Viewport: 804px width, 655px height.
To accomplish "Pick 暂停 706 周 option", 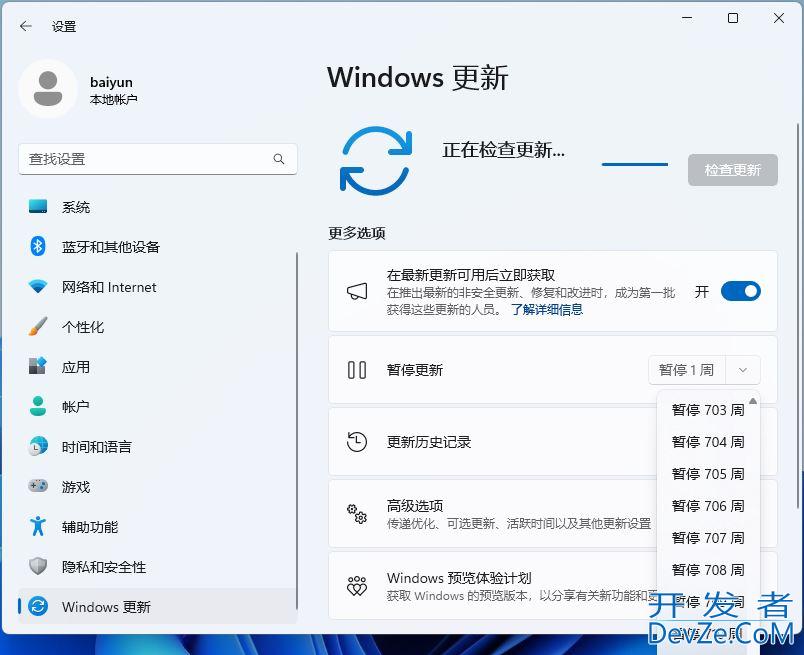I will [708, 506].
